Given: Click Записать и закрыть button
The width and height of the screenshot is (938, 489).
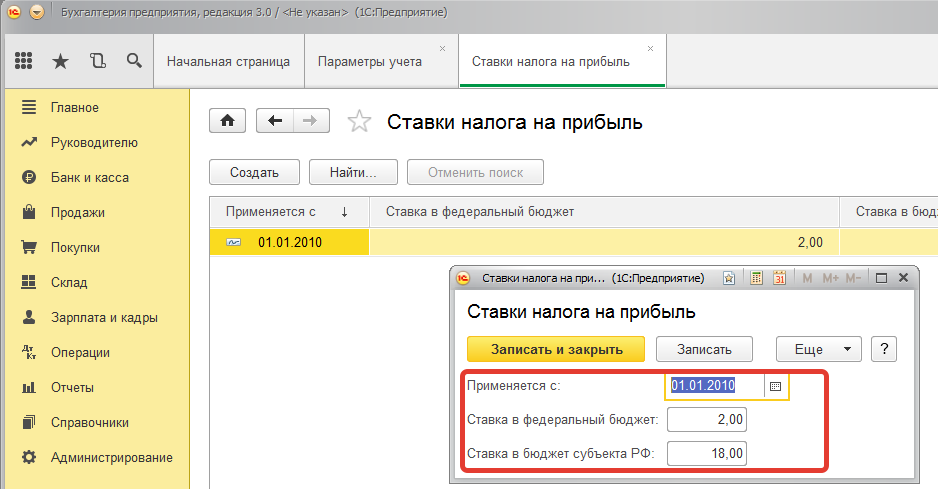Looking at the screenshot, I should [x=556, y=349].
